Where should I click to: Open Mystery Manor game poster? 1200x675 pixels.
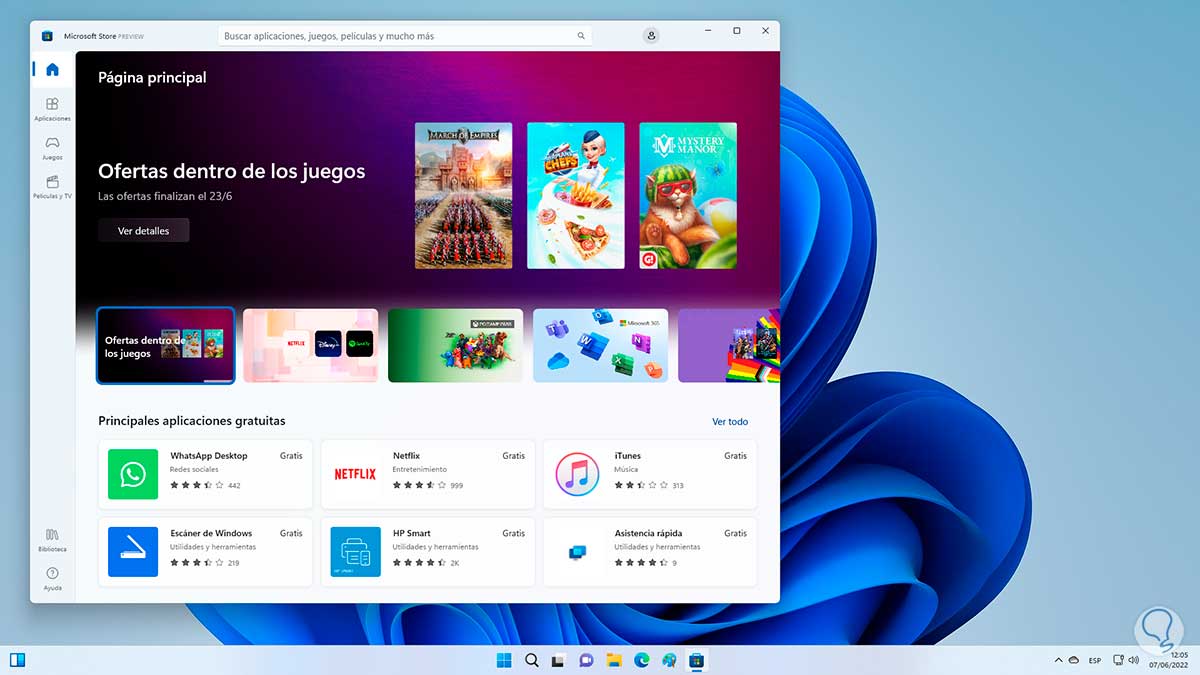(x=688, y=195)
